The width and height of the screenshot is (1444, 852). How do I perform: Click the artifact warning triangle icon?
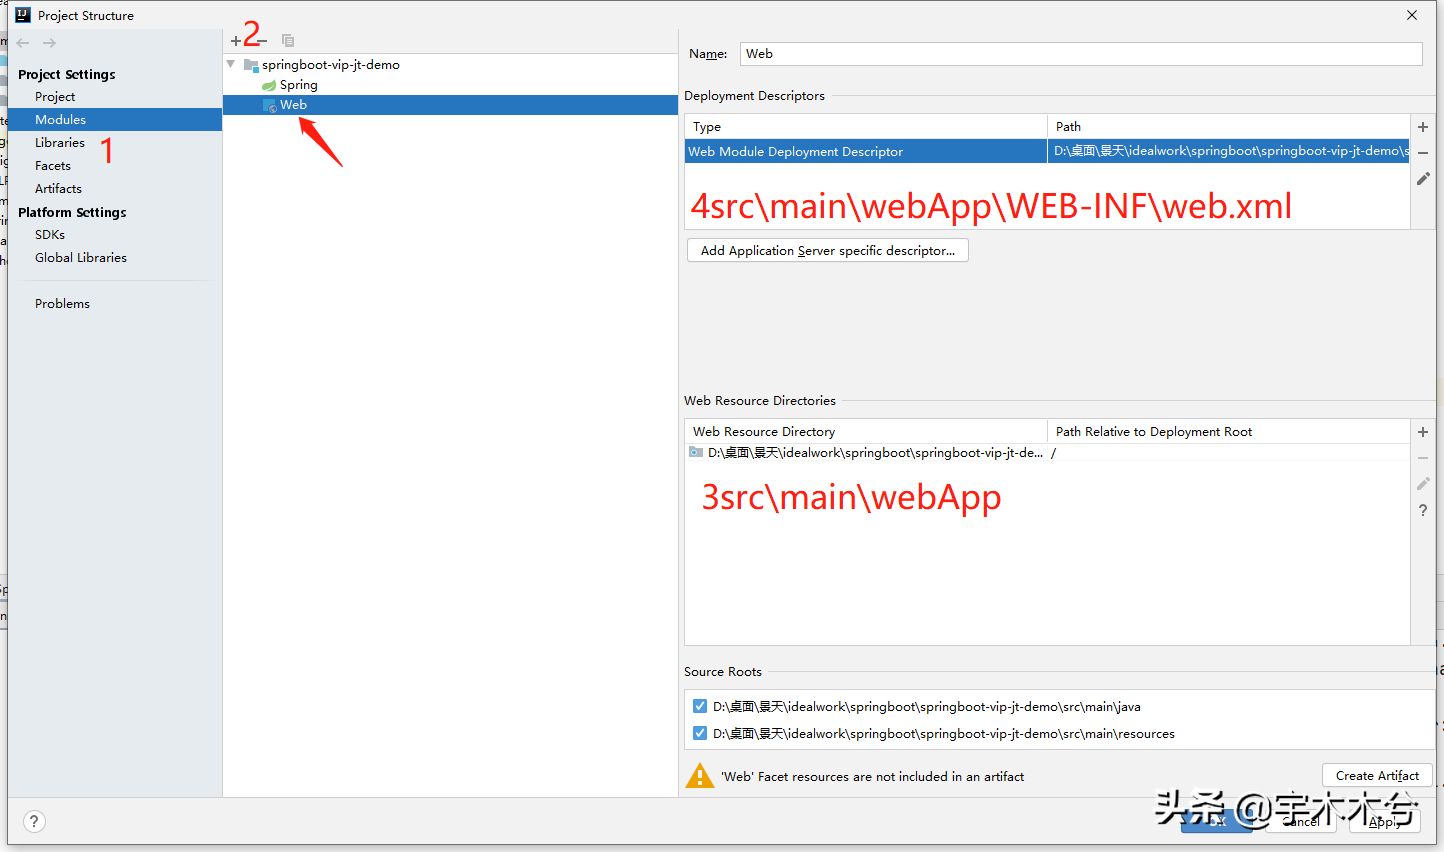coord(700,776)
